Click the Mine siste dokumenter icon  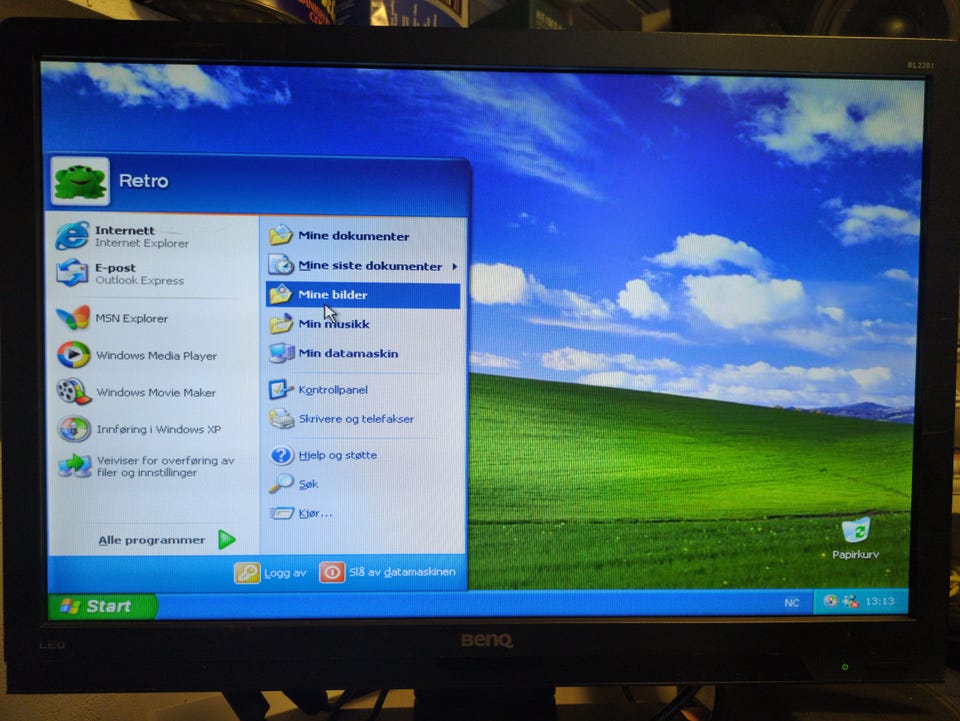tap(281, 264)
